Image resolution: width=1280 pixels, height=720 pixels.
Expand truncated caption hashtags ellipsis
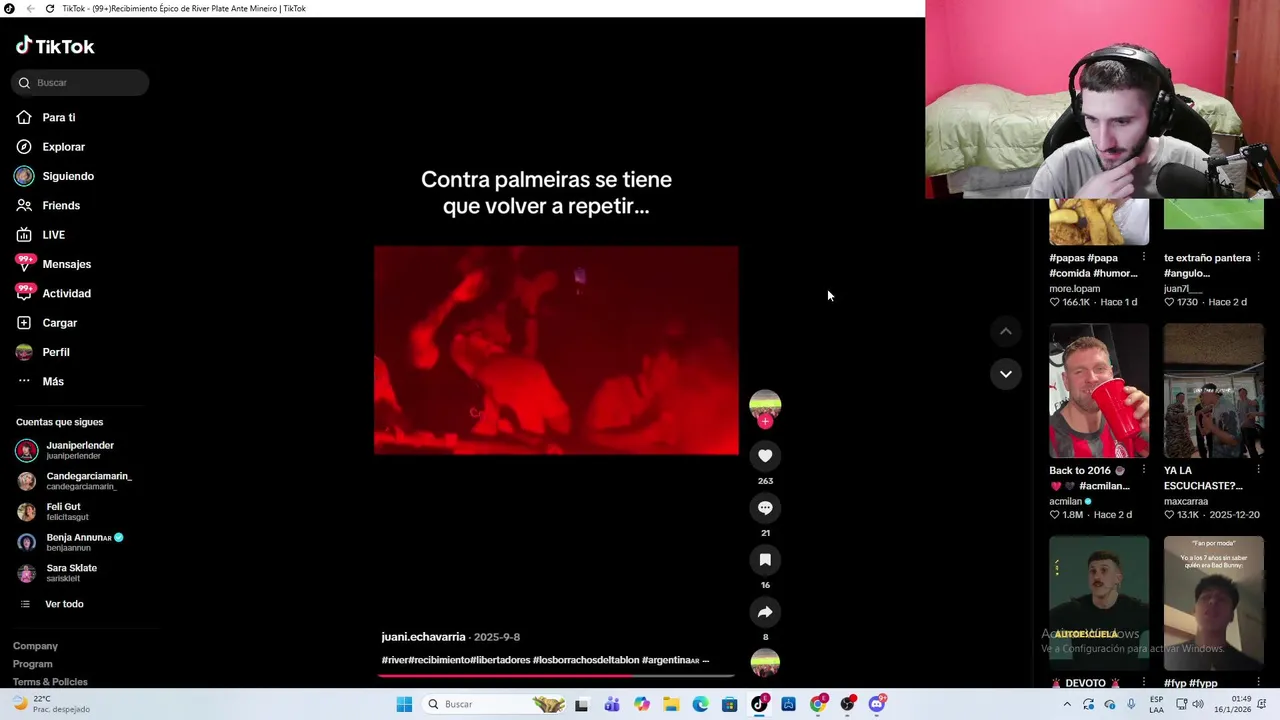tap(705, 660)
